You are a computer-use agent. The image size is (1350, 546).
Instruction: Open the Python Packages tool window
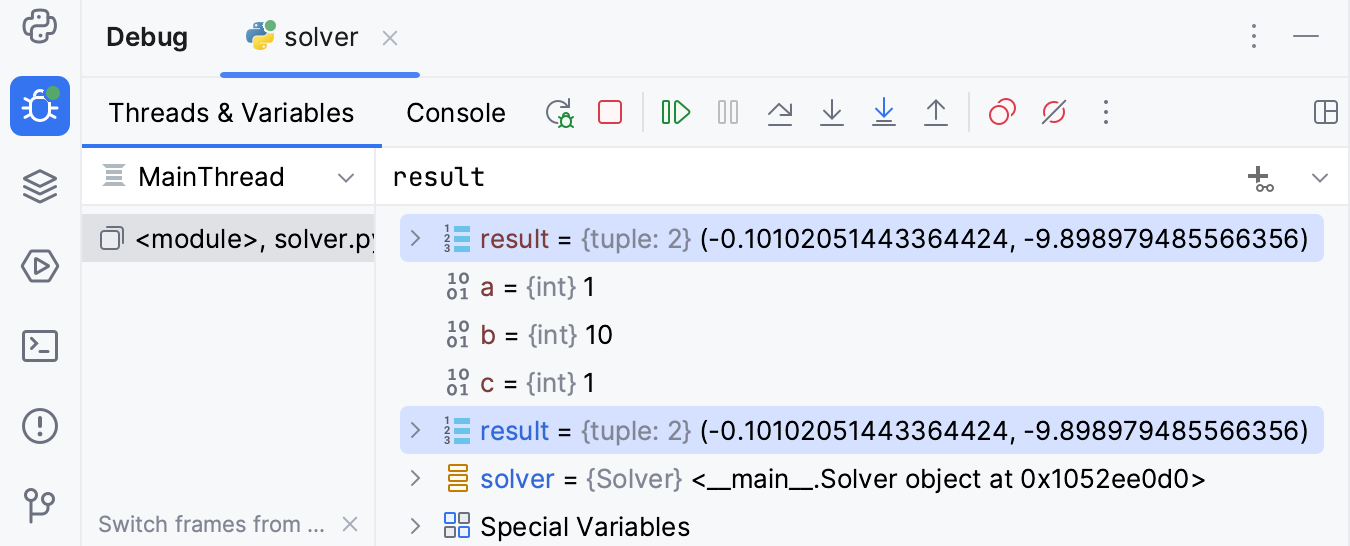pyautogui.click(x=40, y=186)
